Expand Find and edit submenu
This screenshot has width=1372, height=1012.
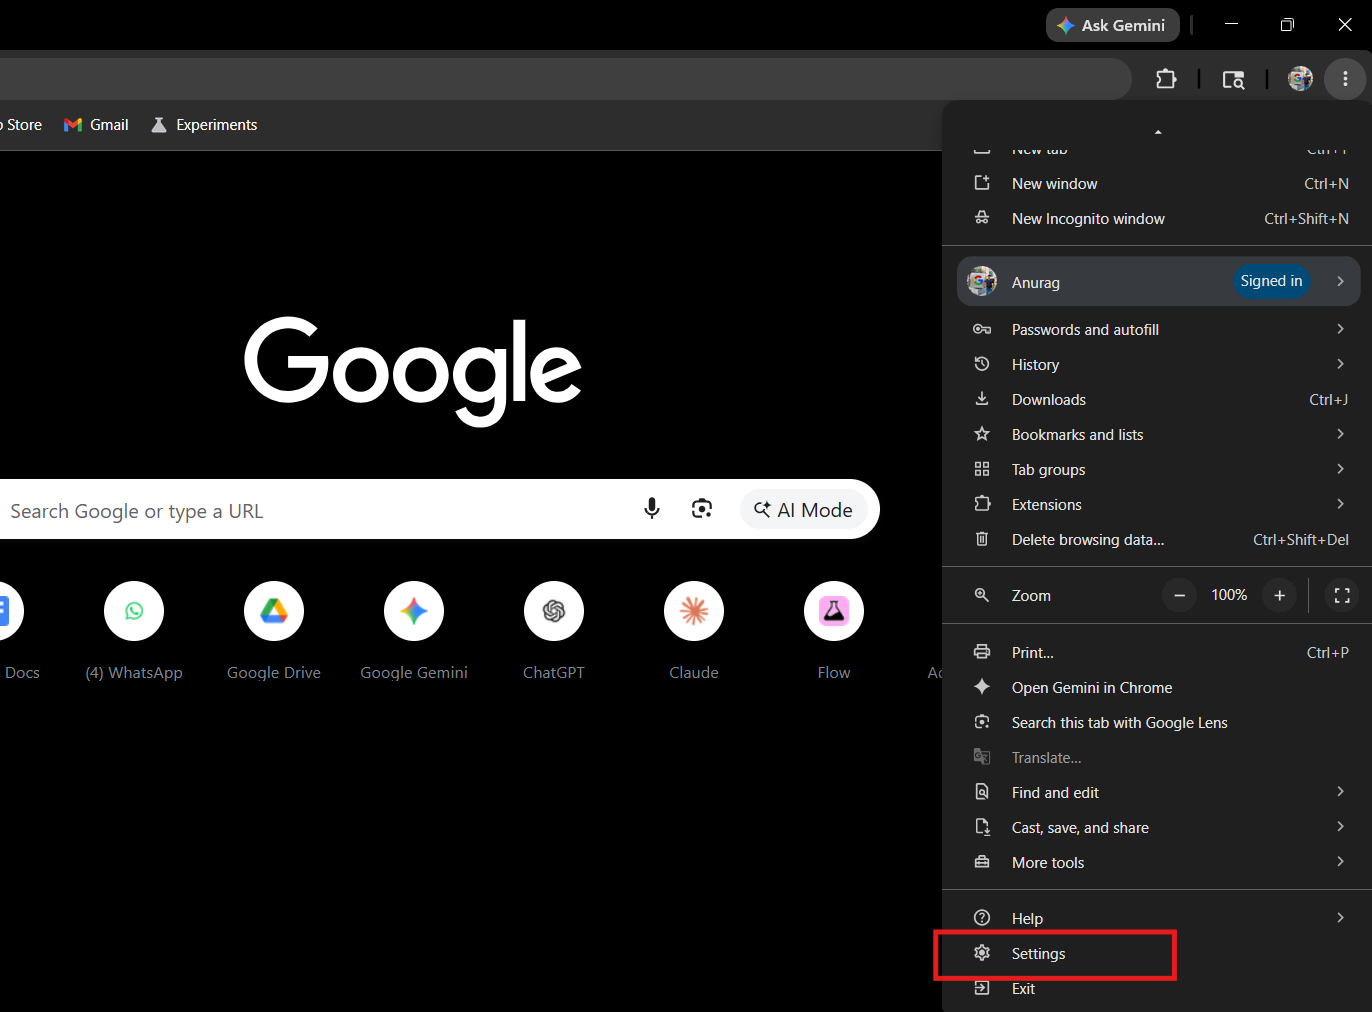click(x=1158, y=793)
